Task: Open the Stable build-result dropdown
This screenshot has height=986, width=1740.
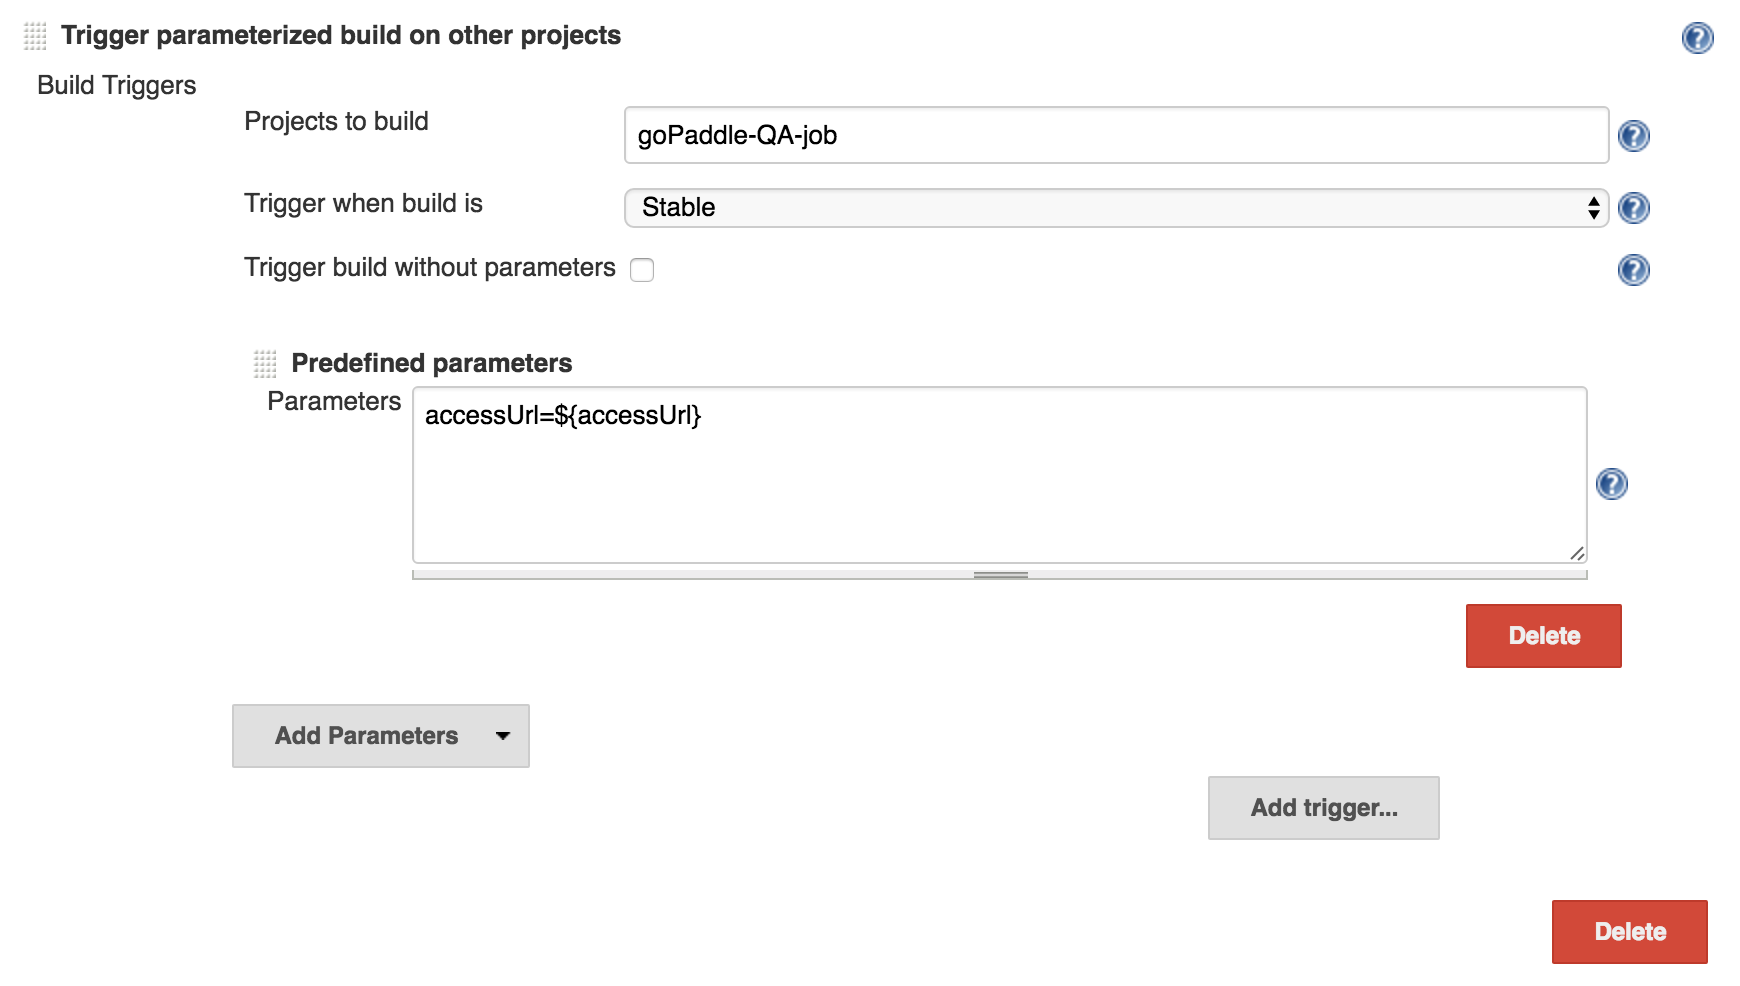Action: point(1115,208)
